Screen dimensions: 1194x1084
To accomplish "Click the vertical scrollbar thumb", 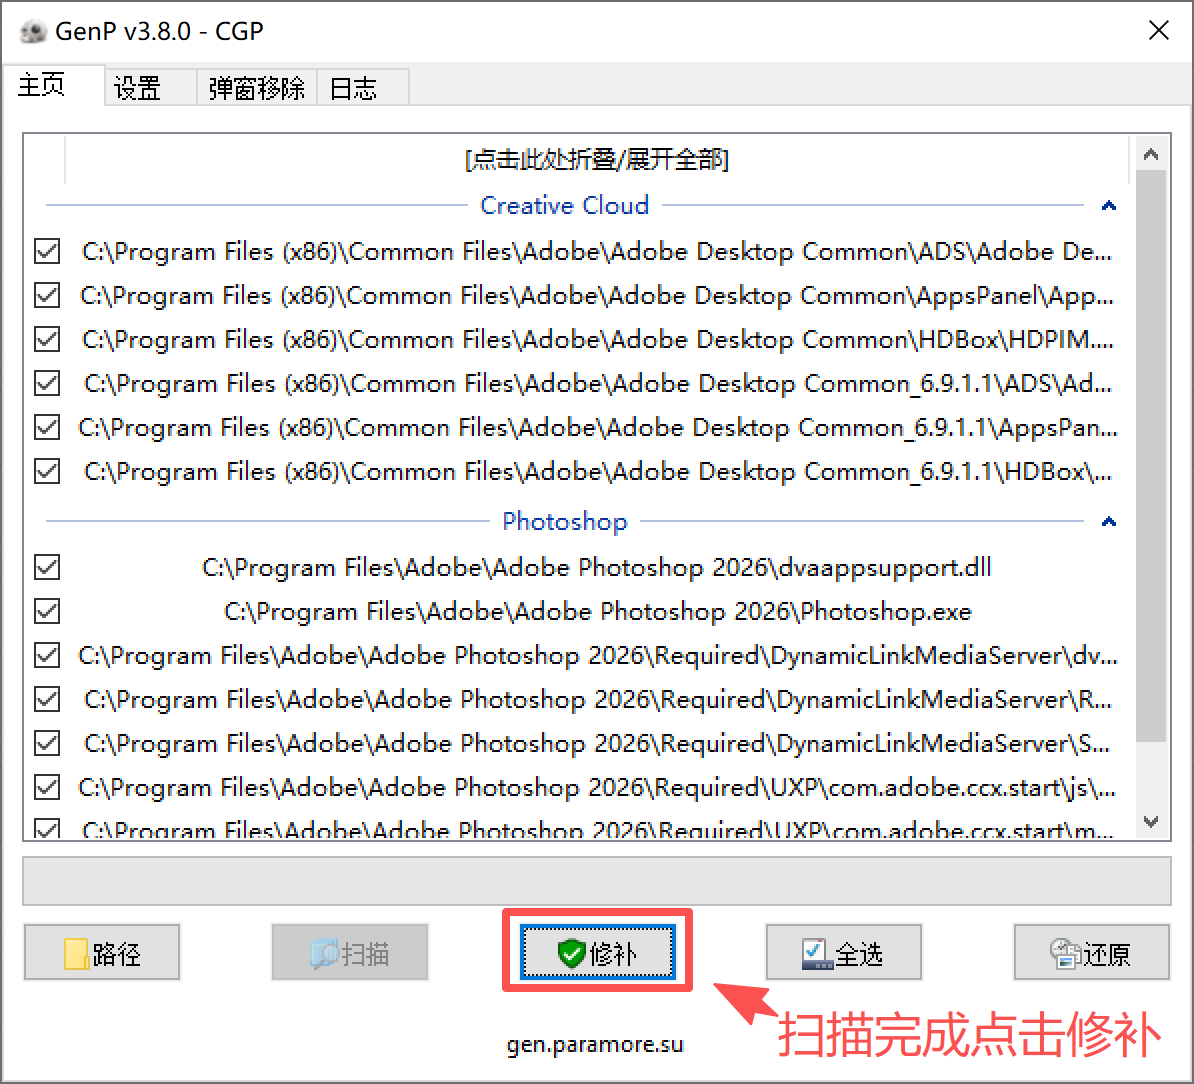I will click(x=1151, y=455).
